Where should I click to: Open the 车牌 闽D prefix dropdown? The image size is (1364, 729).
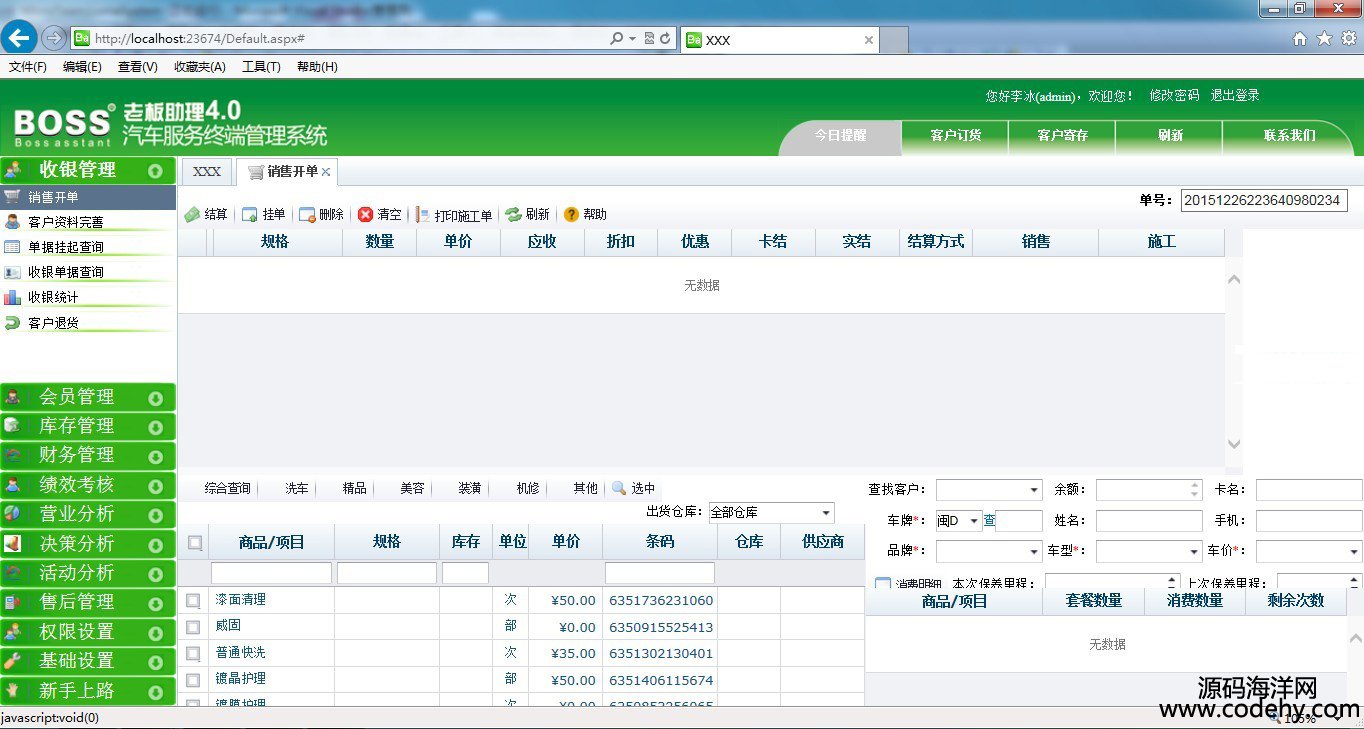coord(974,521)
